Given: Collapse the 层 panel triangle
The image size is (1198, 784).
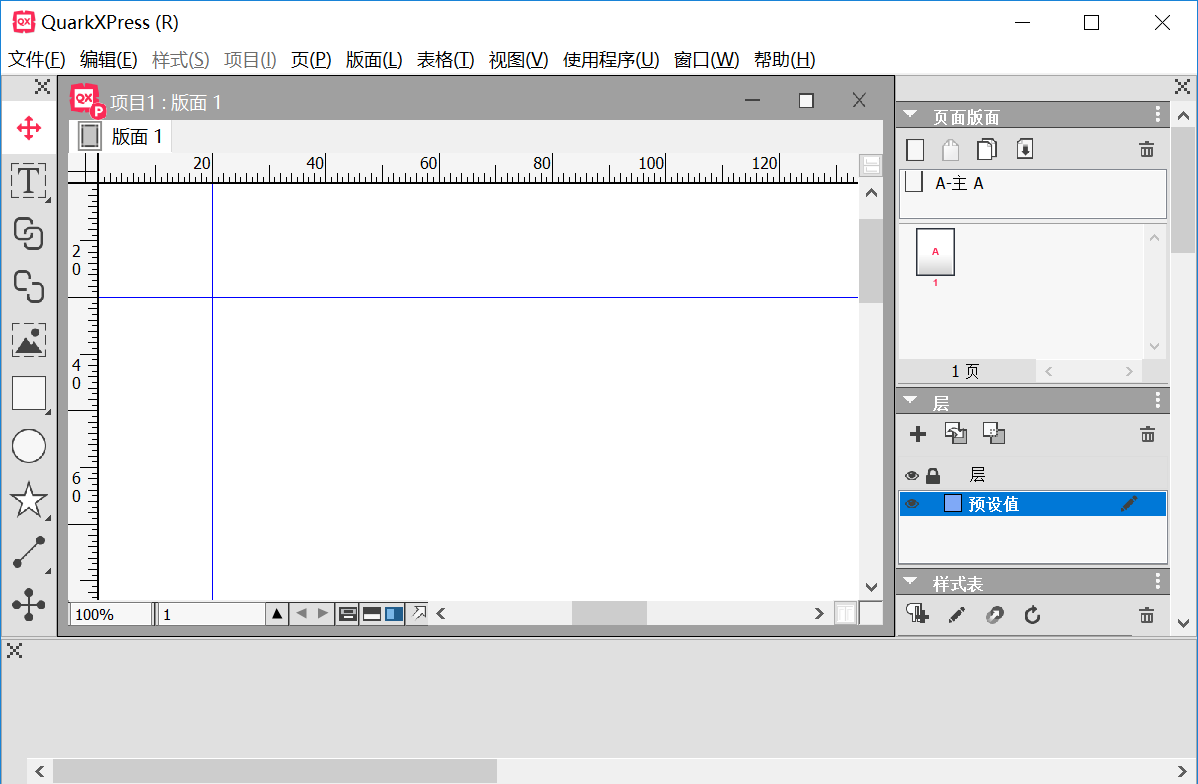Looking at the screenshot, I should pyautogui.click(x=910, y=400).
